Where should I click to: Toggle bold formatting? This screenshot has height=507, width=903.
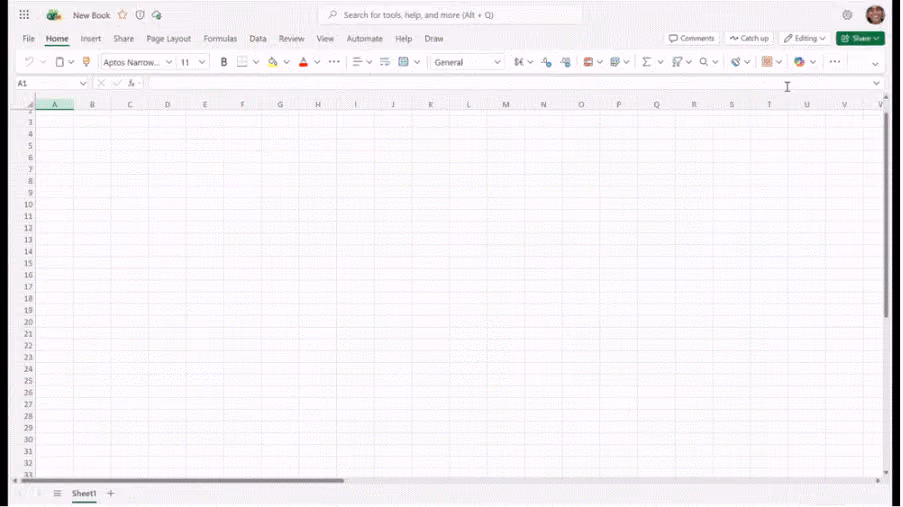223,62
